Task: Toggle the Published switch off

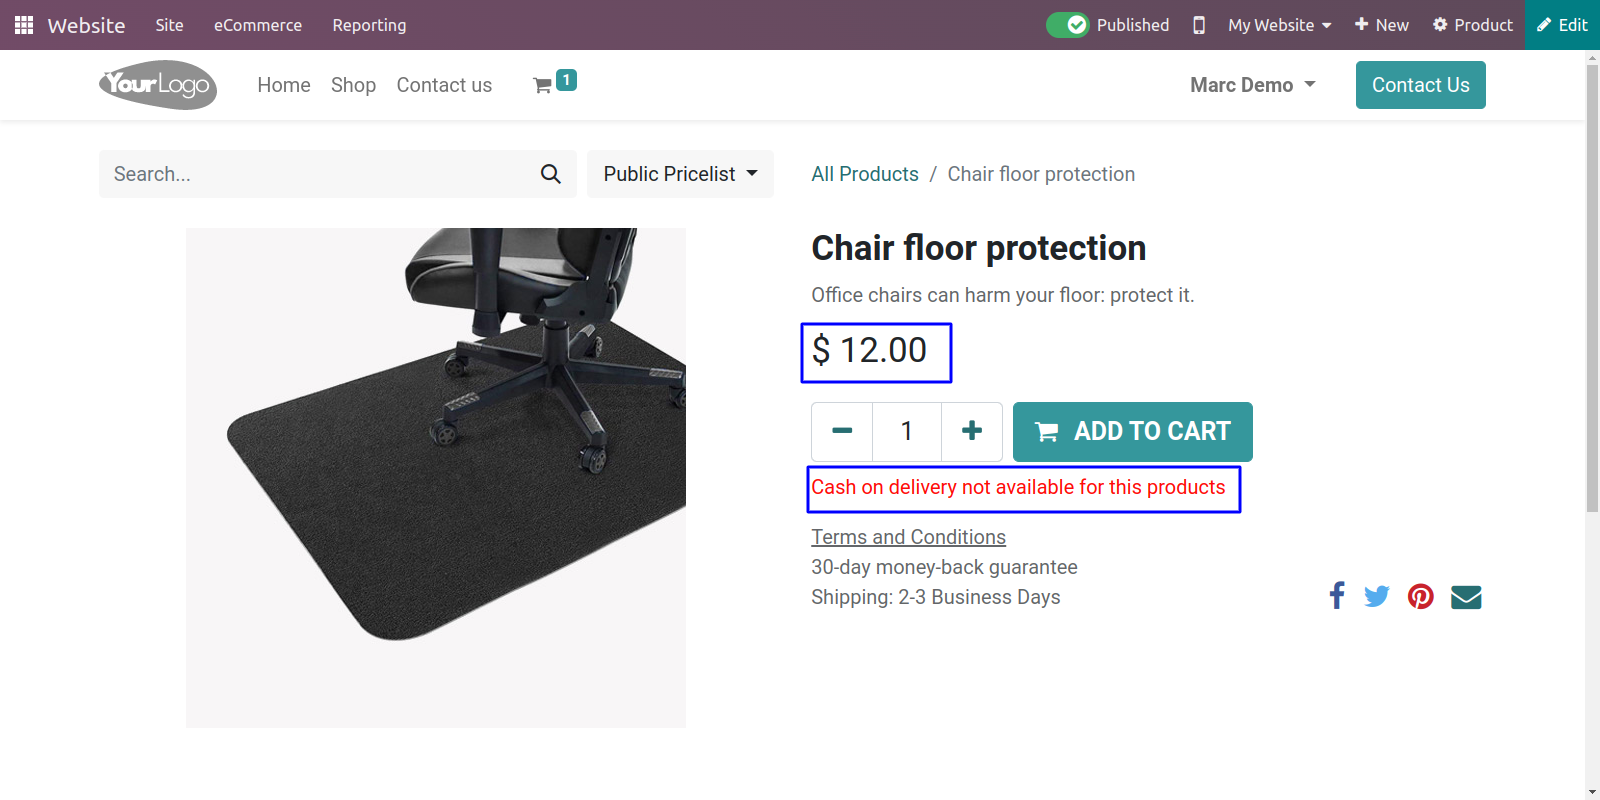Action: pyautogui.click(x=1067, y=25)
